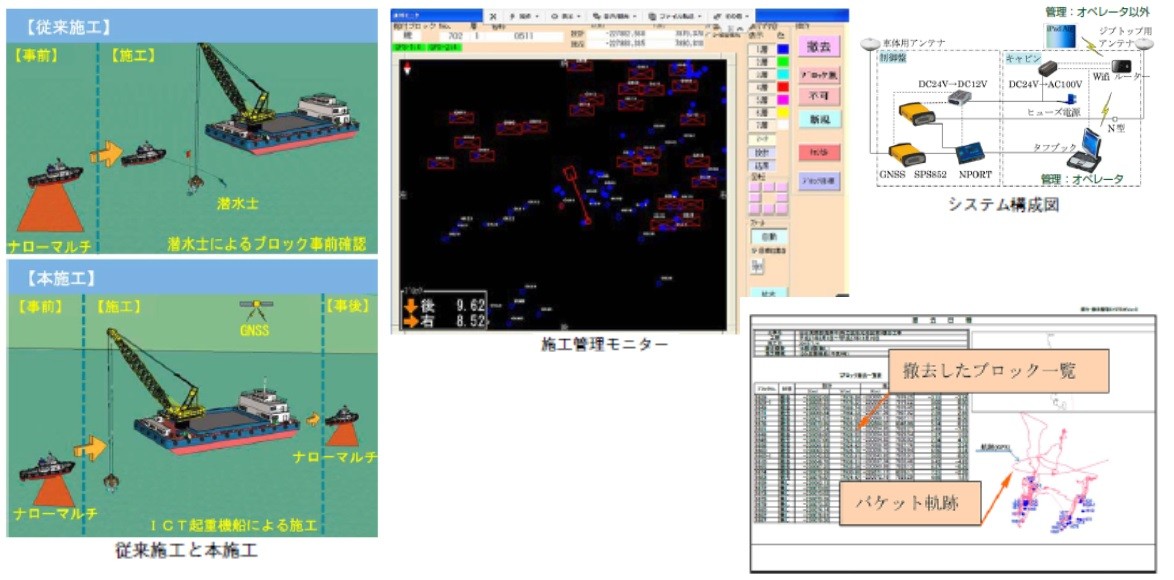1174x580 pixels.
Task: Open the ファイル転送 dropdown in the toolbar
Action: [x=673, y=15]
